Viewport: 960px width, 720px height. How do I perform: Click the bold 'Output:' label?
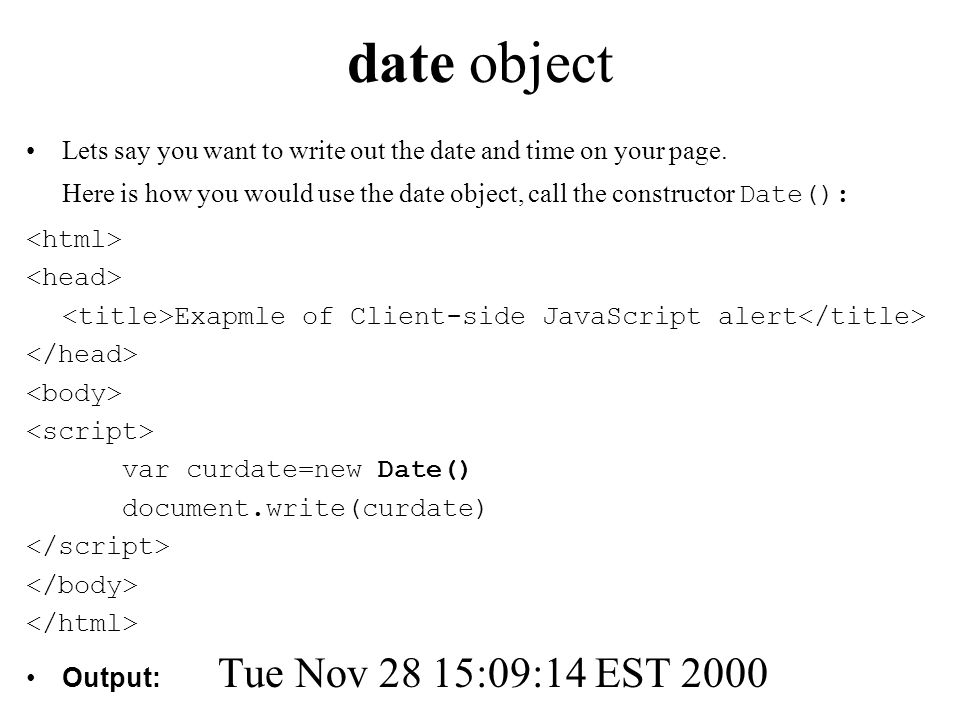click(111, 678)
